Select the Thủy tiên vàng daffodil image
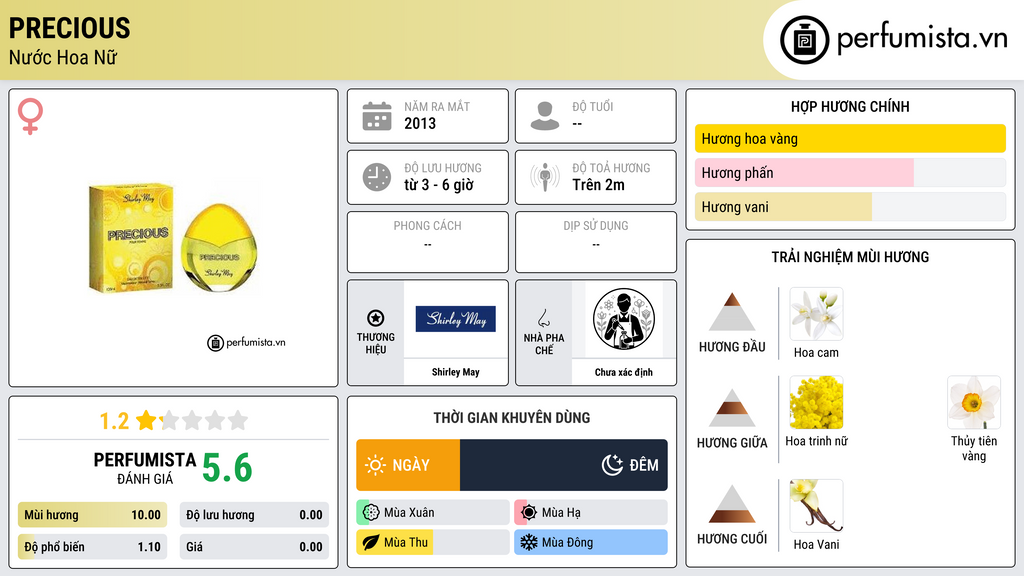Screen dimensions: 1024x576 coord(974,402)
